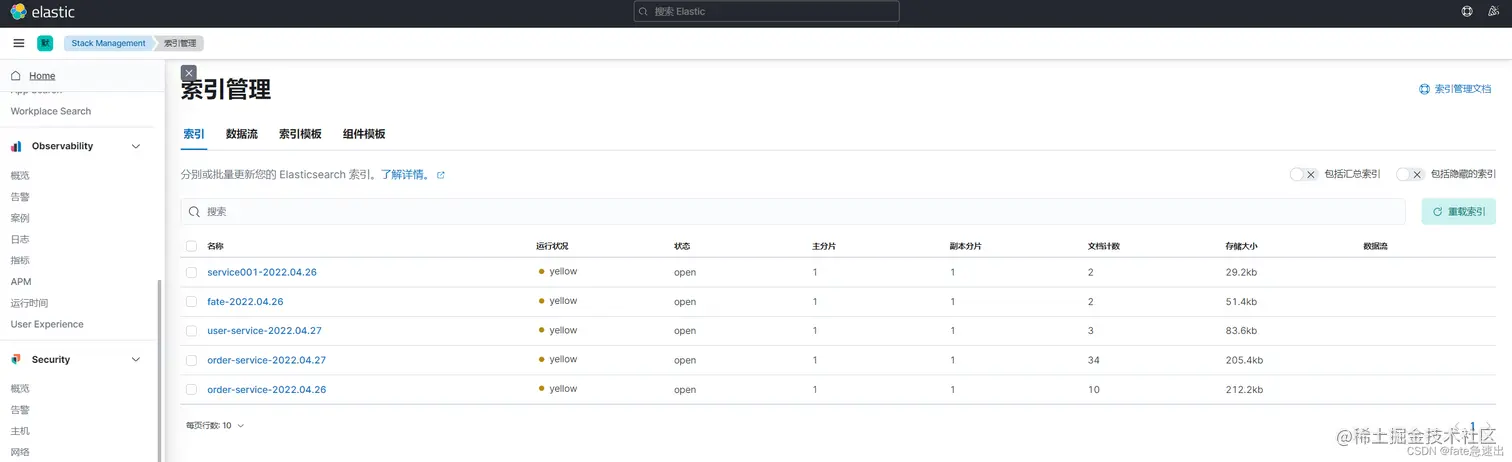Switch to the 索引模板 tab
The height and width of the screenshot is (462, 1512).
click(x=300, y=134)
